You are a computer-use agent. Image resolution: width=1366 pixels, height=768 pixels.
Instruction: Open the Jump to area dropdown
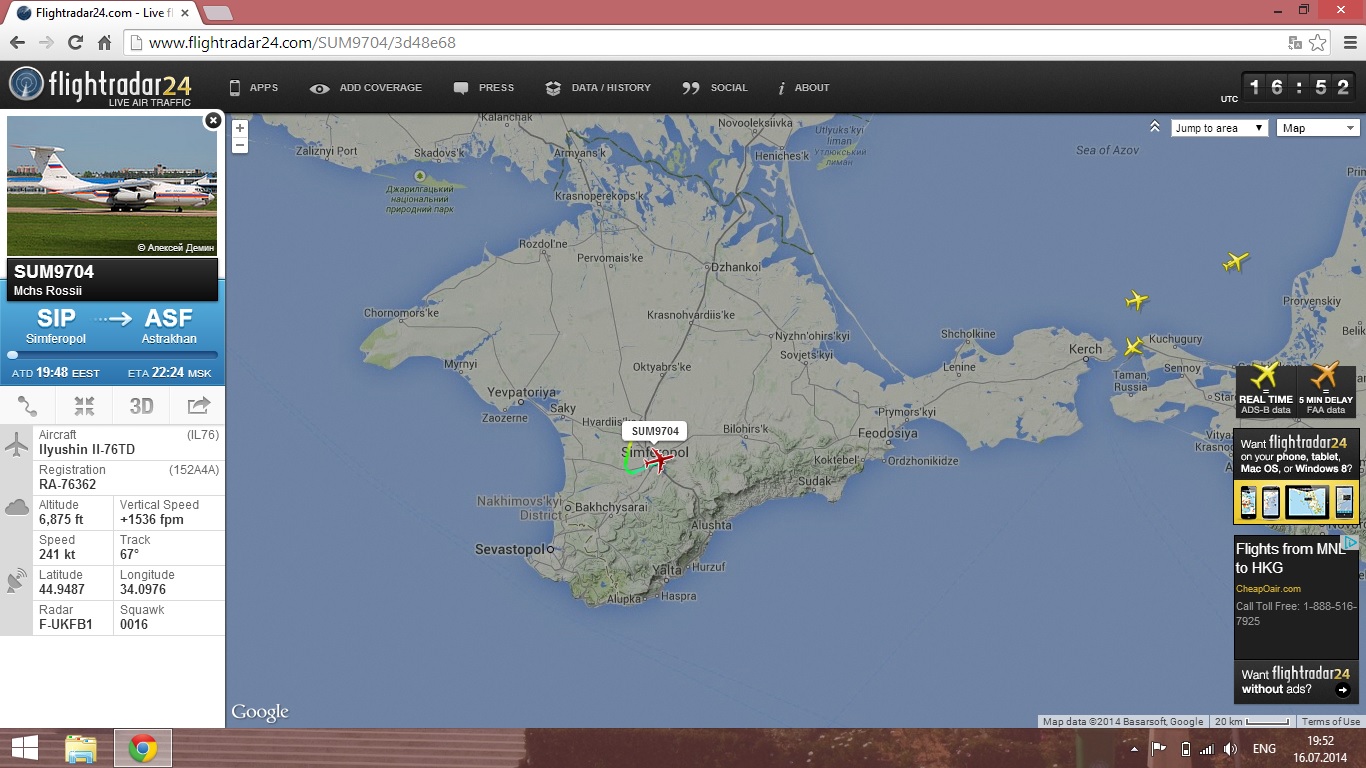[x=1219, y=128]
